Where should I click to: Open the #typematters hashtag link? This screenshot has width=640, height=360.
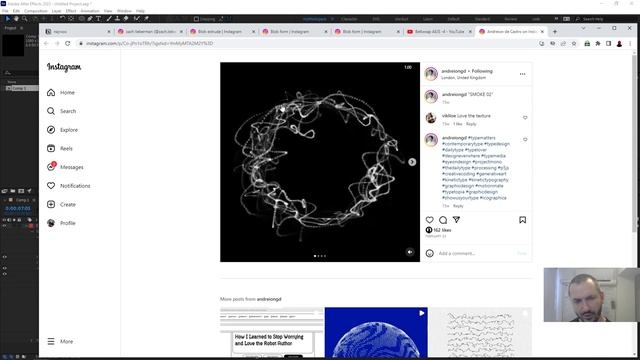pyautogui.click(x=482, y=138)
